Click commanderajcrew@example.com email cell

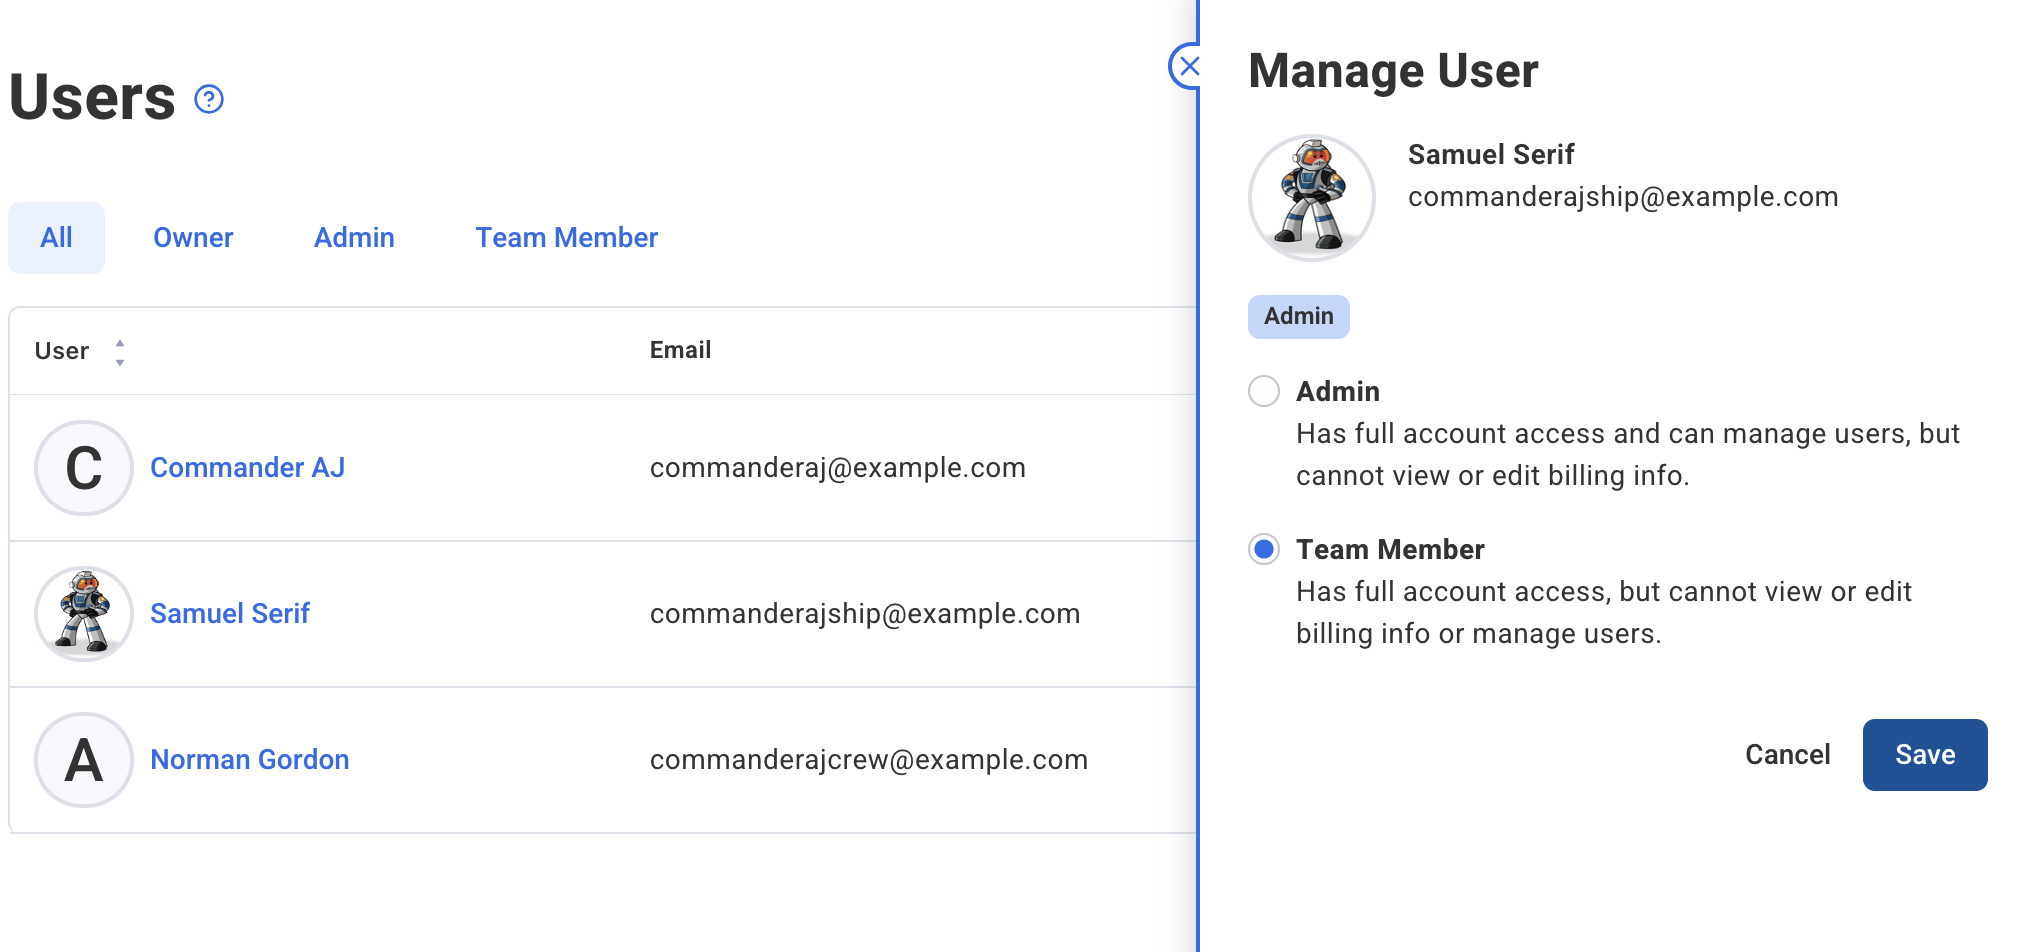[869, 760]
